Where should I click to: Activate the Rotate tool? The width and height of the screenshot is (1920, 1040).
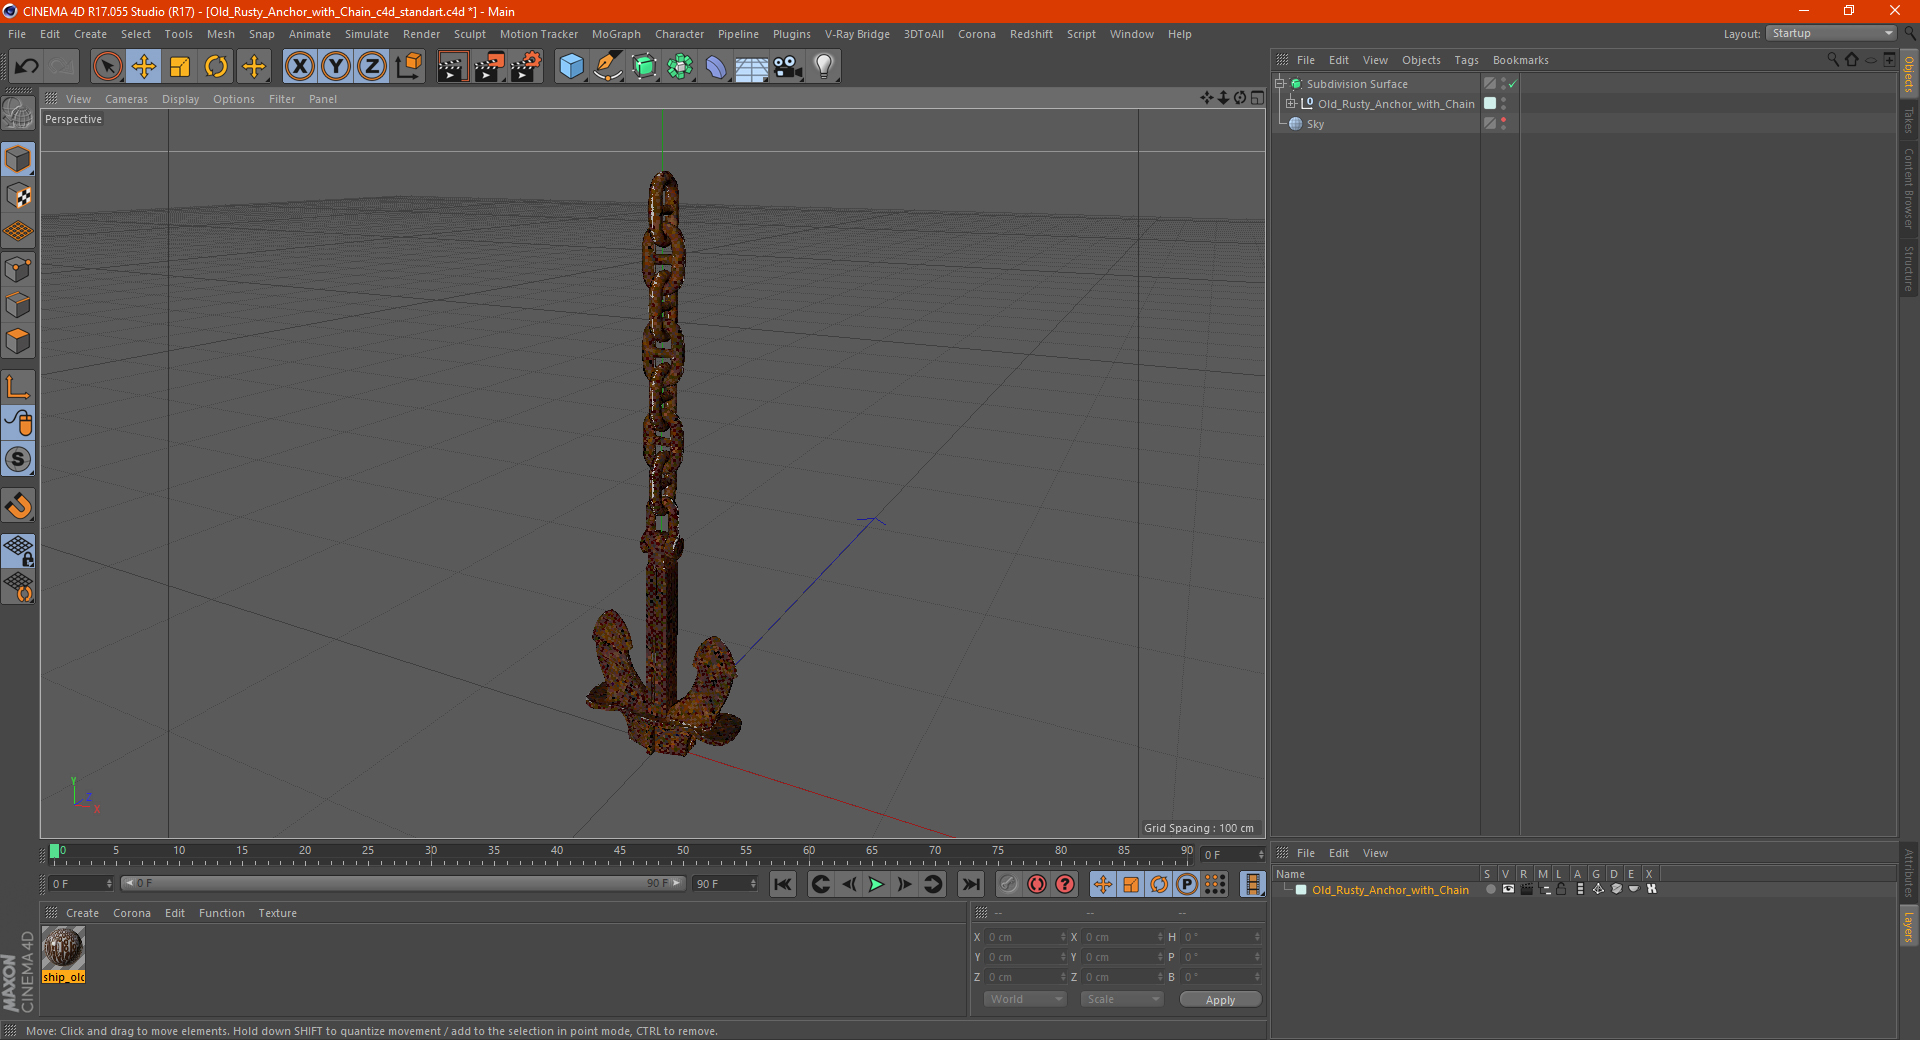point(216,67)
